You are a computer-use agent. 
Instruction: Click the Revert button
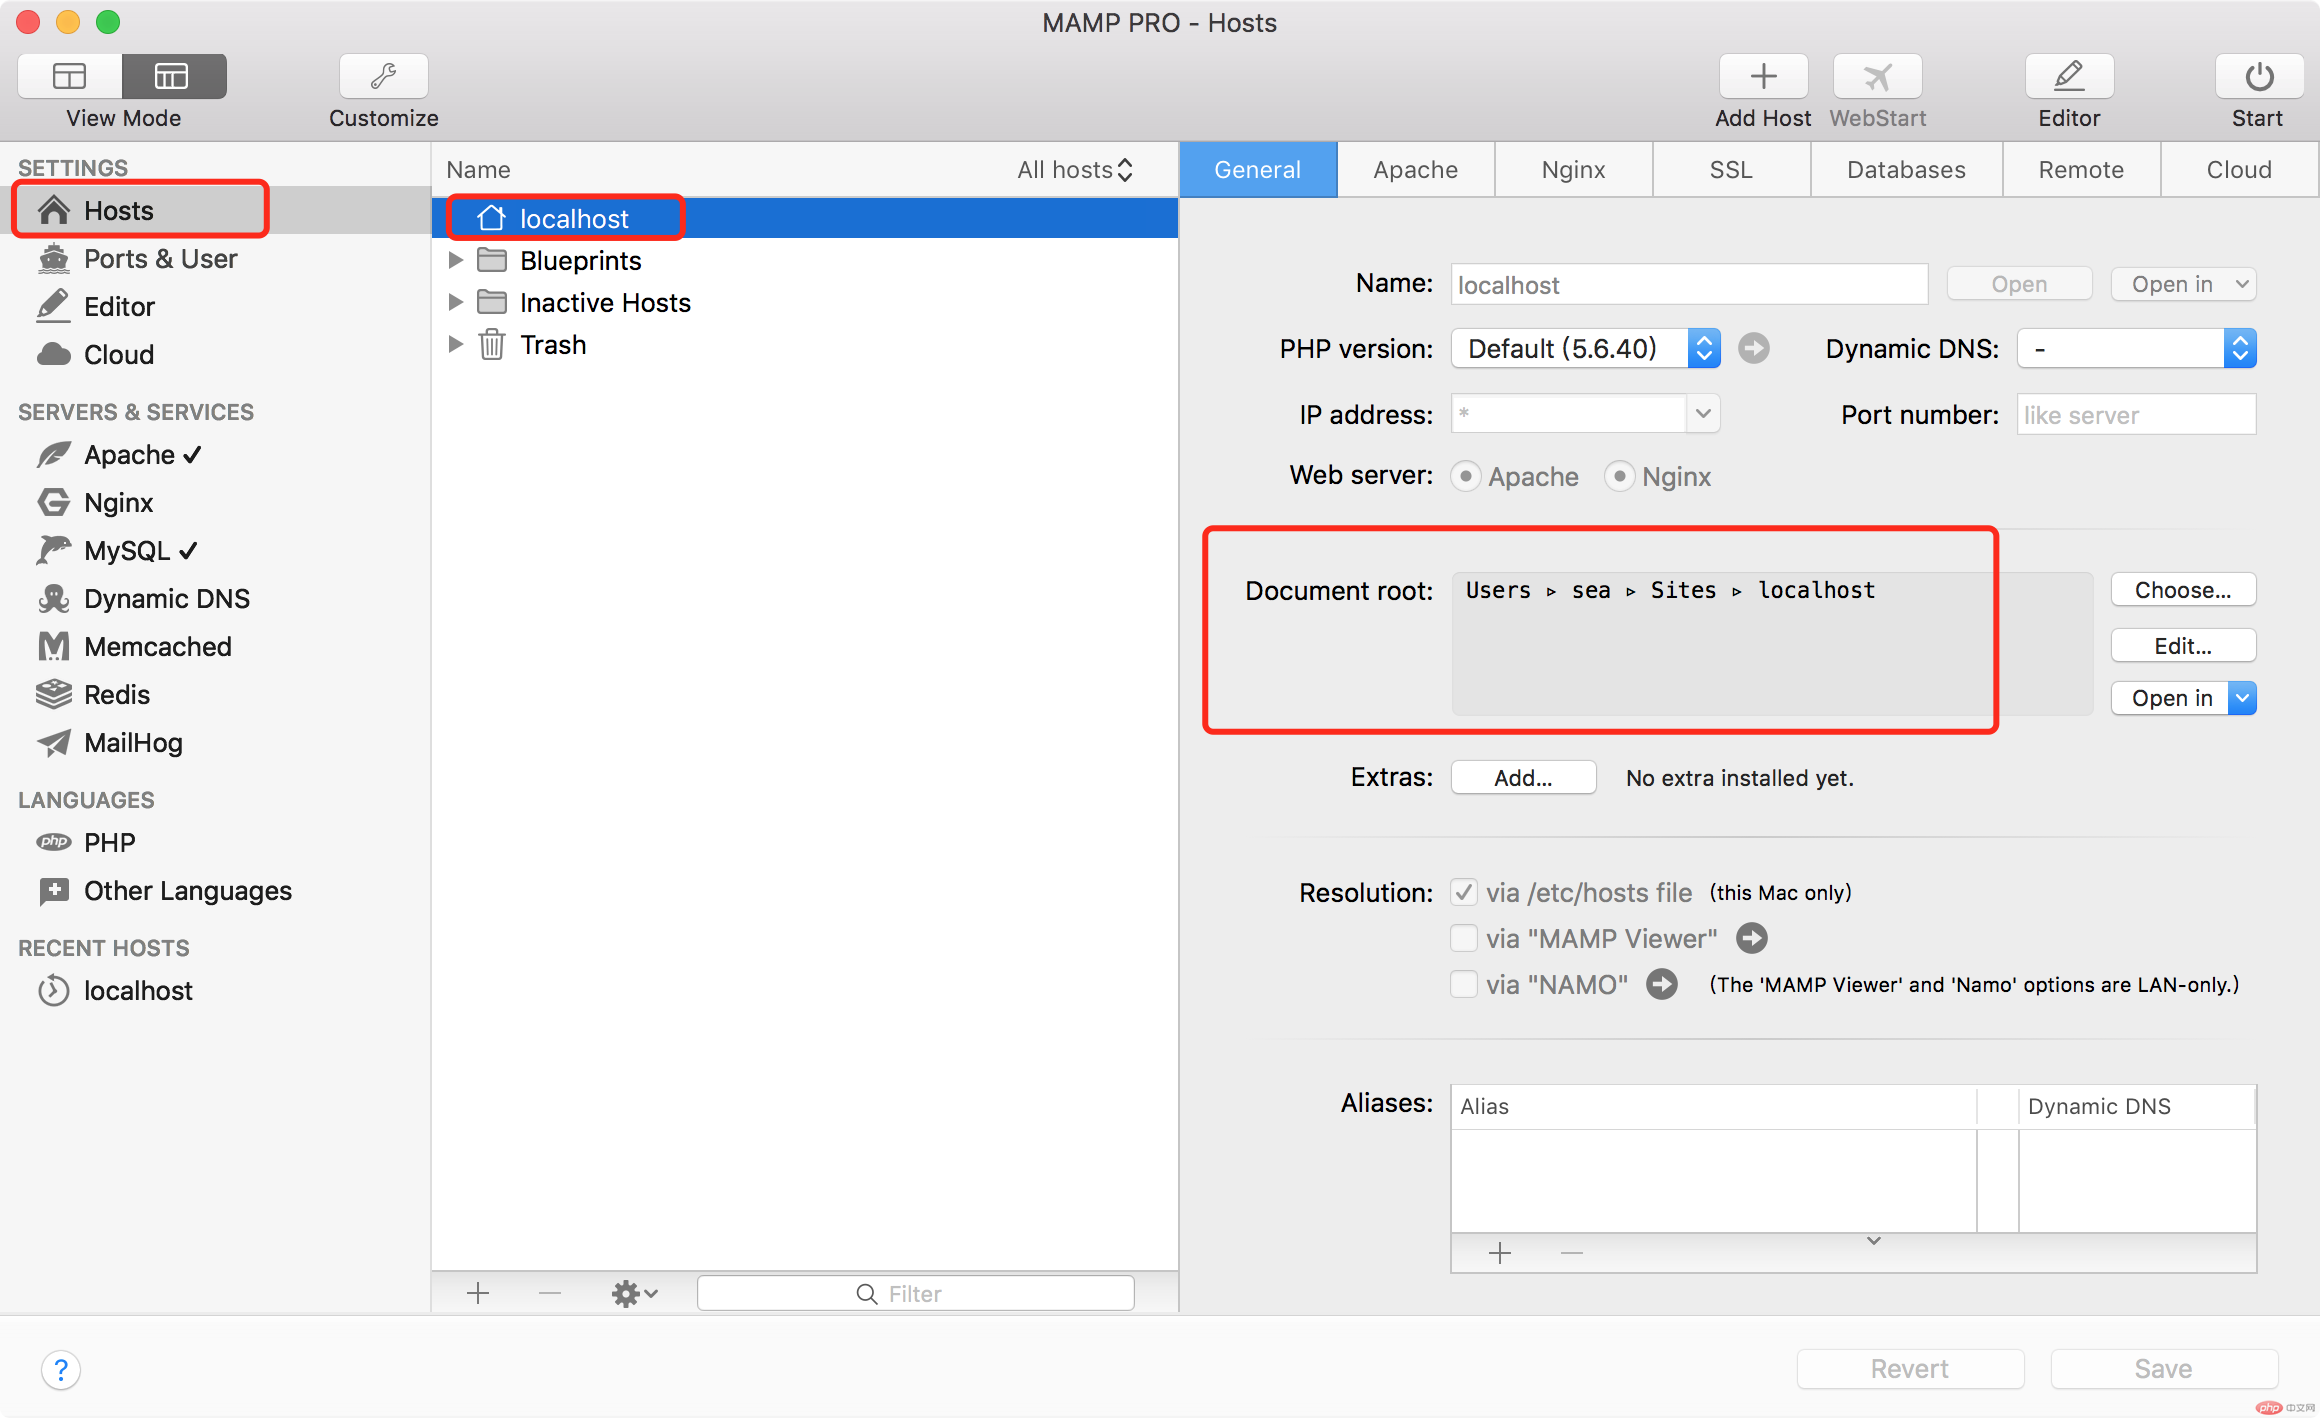1911,1369
